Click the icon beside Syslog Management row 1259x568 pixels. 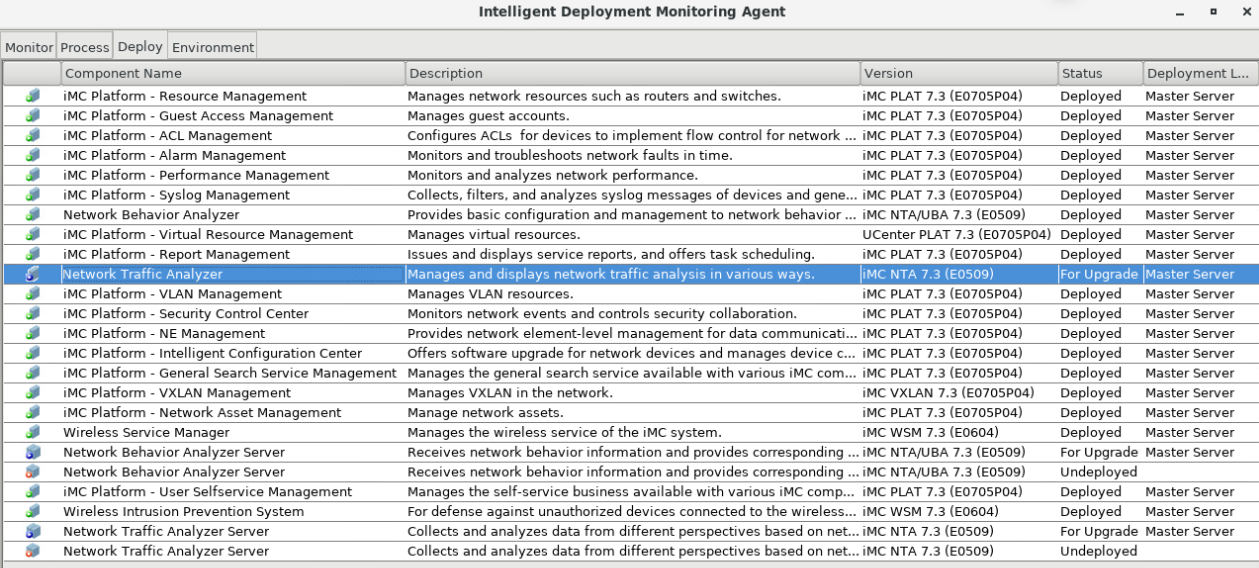point(33,195)
